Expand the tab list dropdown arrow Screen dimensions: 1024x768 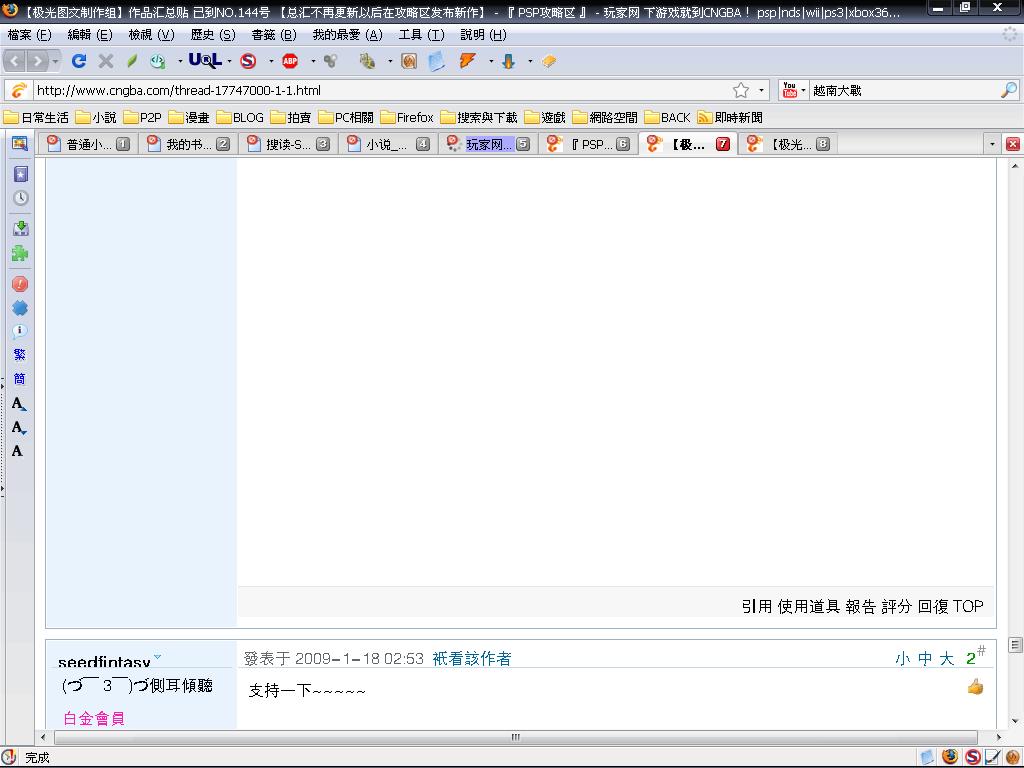pos(992,144)
